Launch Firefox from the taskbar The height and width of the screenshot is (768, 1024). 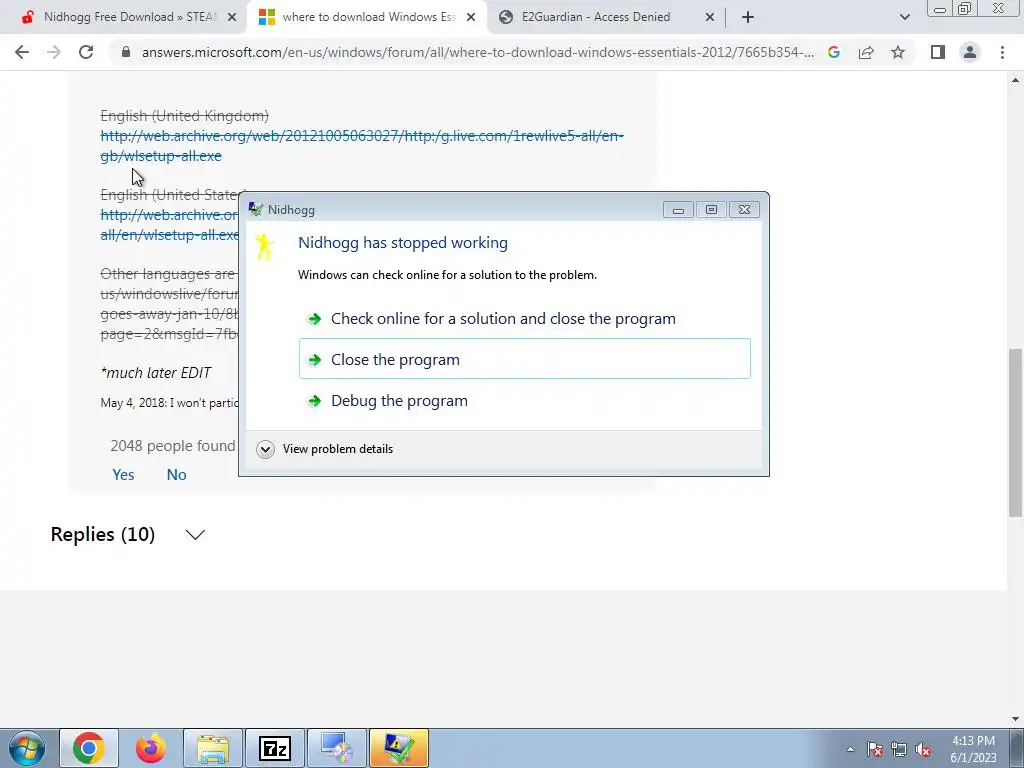[x=151, y=748]
